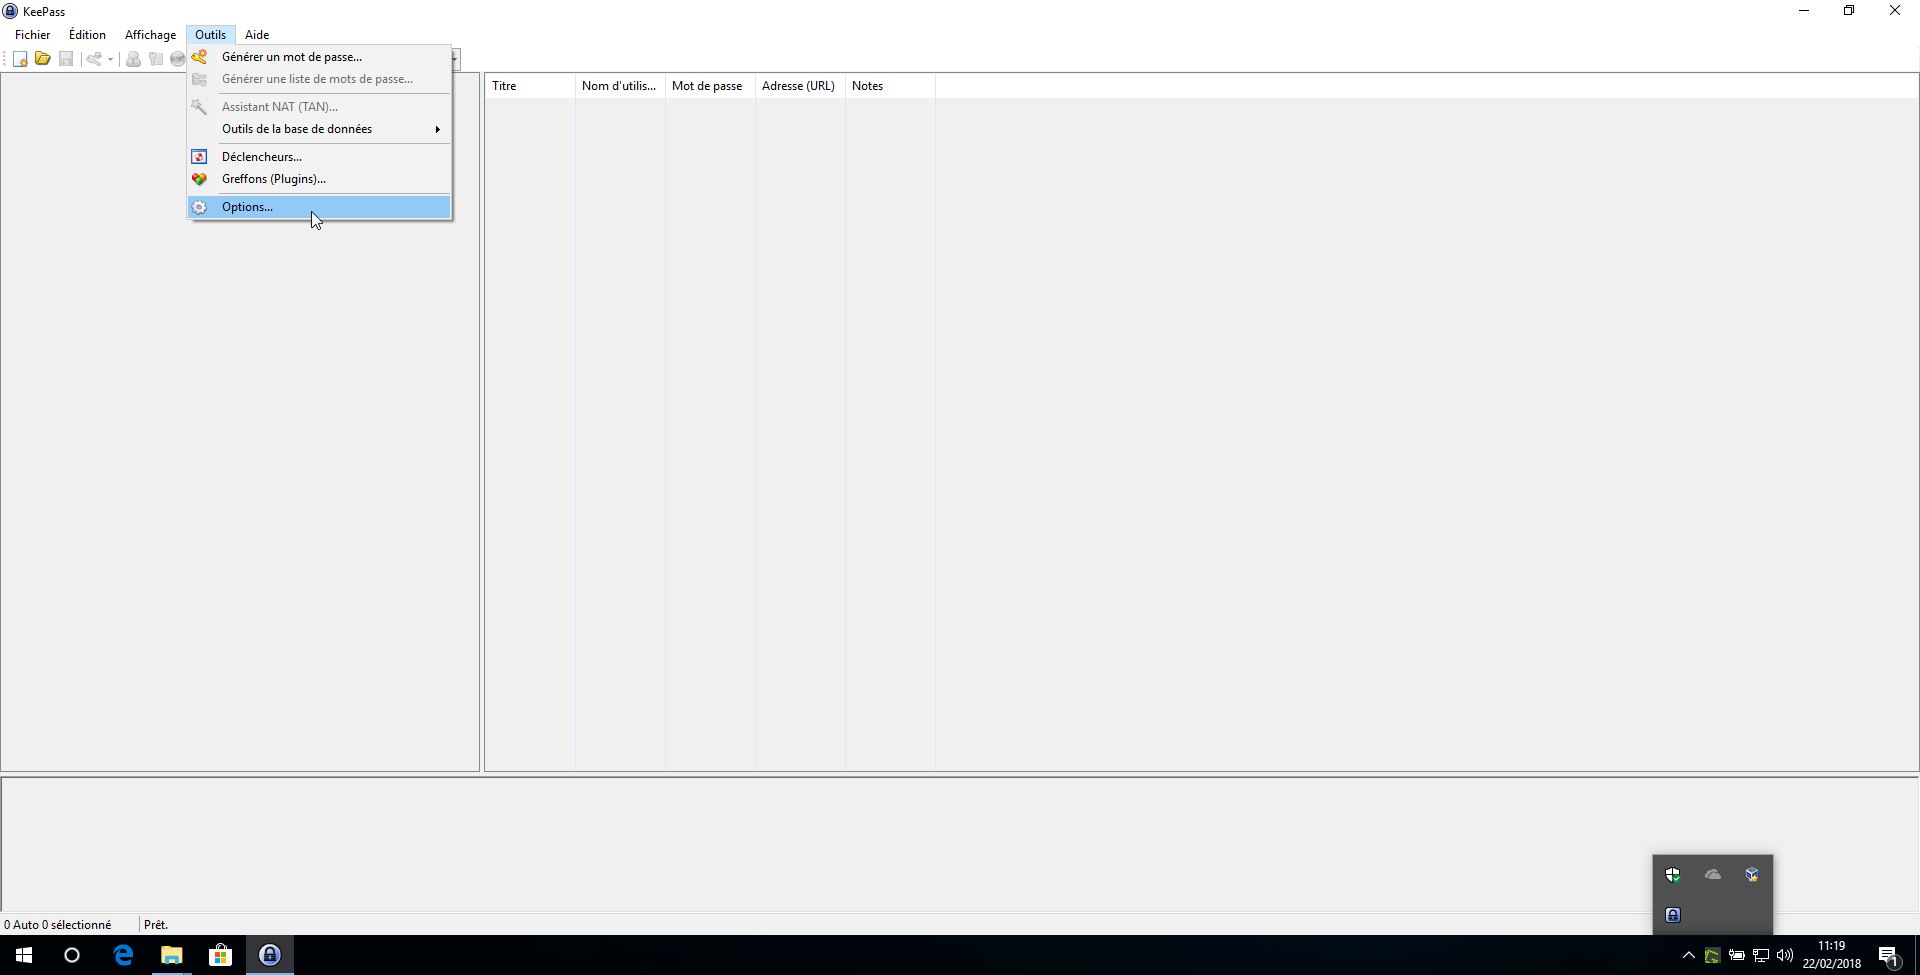Click the network tray icon

tap(1761, 955)
